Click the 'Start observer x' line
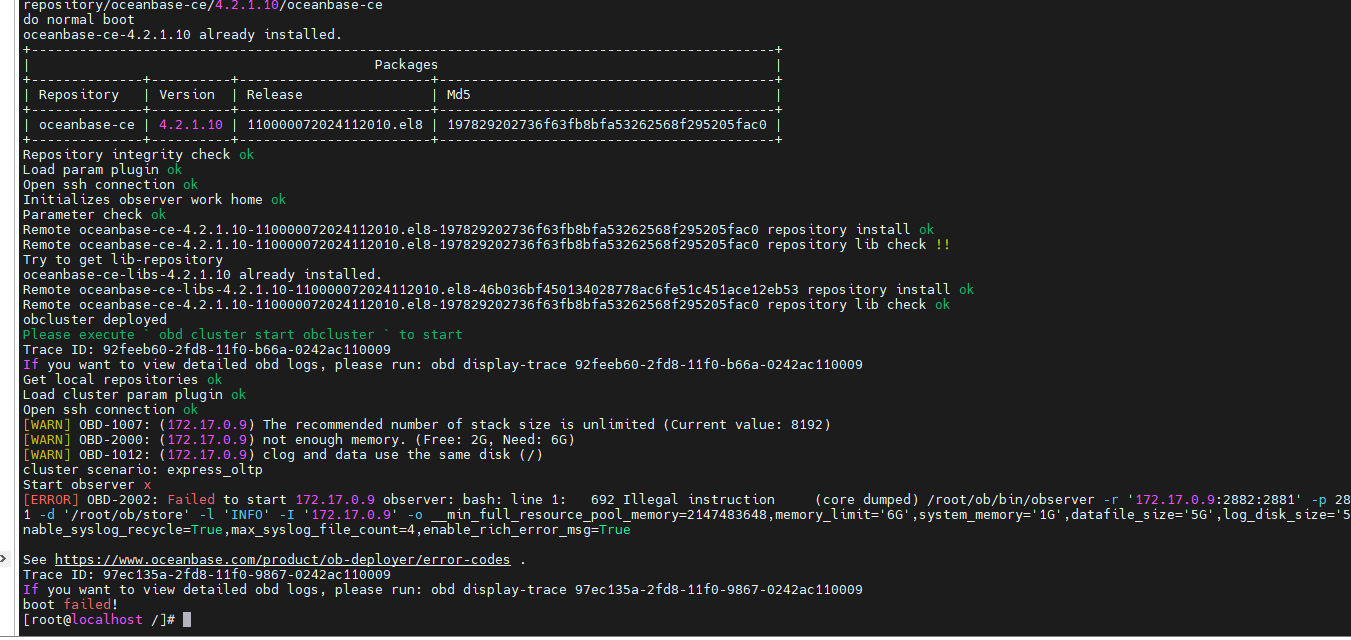 pos(87,485)
